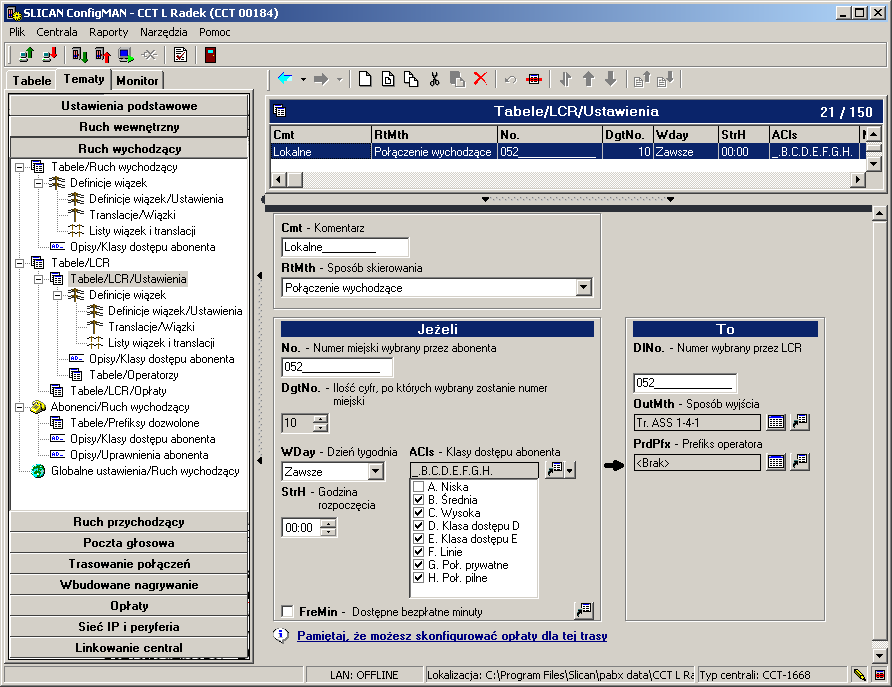Open the back arrow history dropdown
The width and height of the screenshot is (892, 687).
(x=303, y=80)
